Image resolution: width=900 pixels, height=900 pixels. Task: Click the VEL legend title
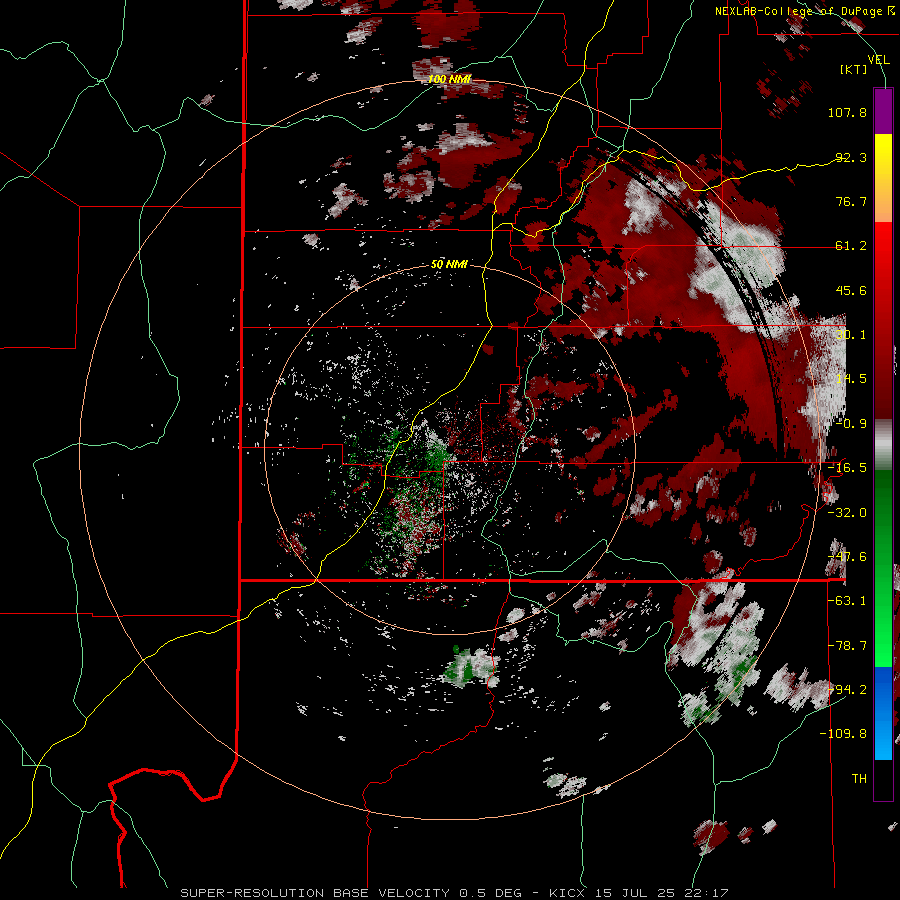(x=878, y=59)
